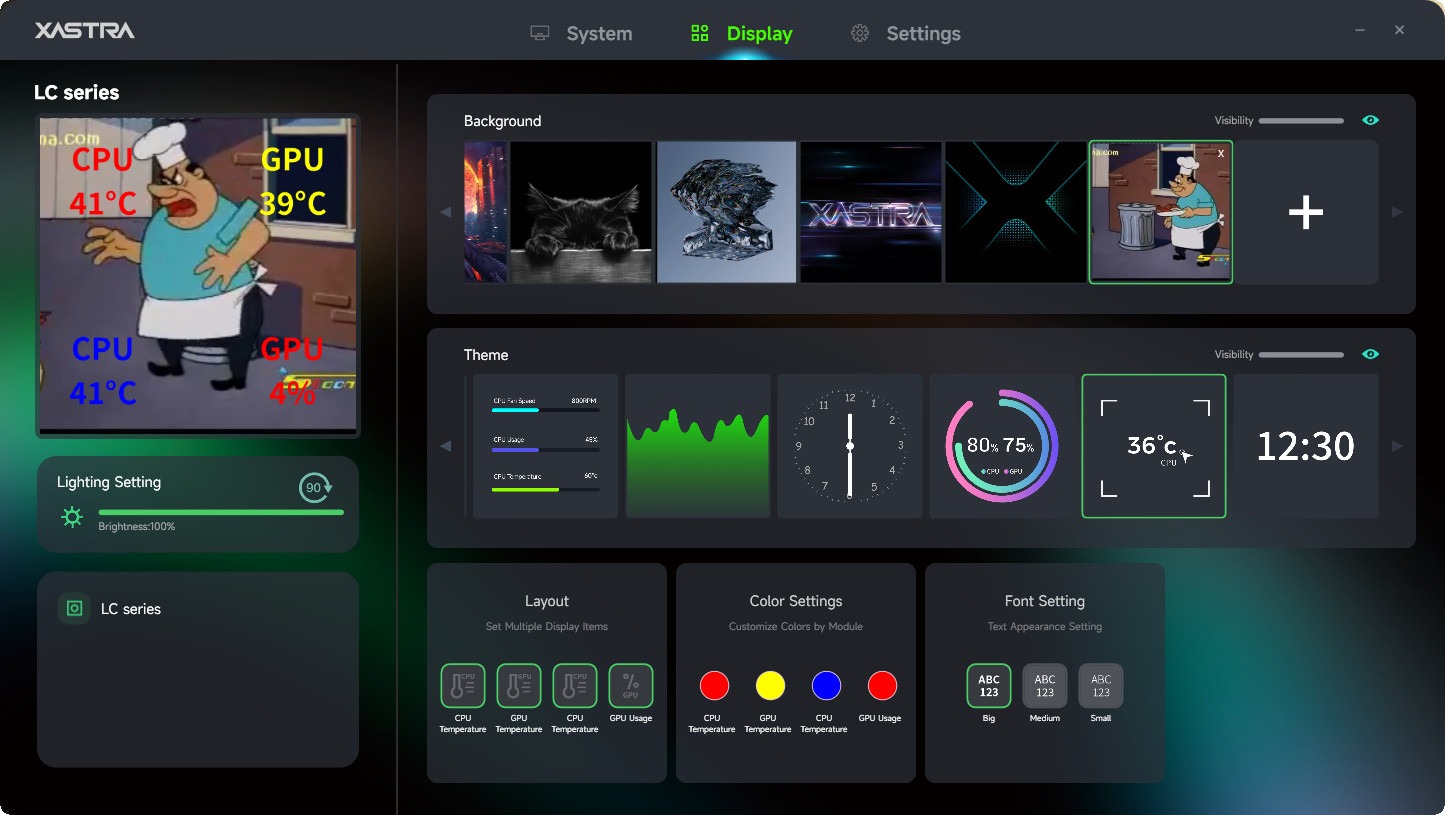Click the "Brightness:100%" label
The height and width of the screenshot is (815, 1445).
[136, 526]
